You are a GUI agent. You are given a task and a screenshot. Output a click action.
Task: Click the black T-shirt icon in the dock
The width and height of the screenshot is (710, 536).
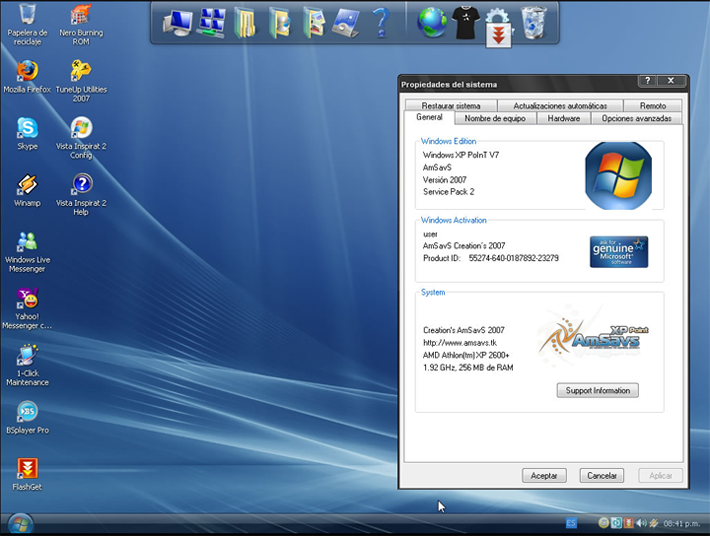(466, 23)
